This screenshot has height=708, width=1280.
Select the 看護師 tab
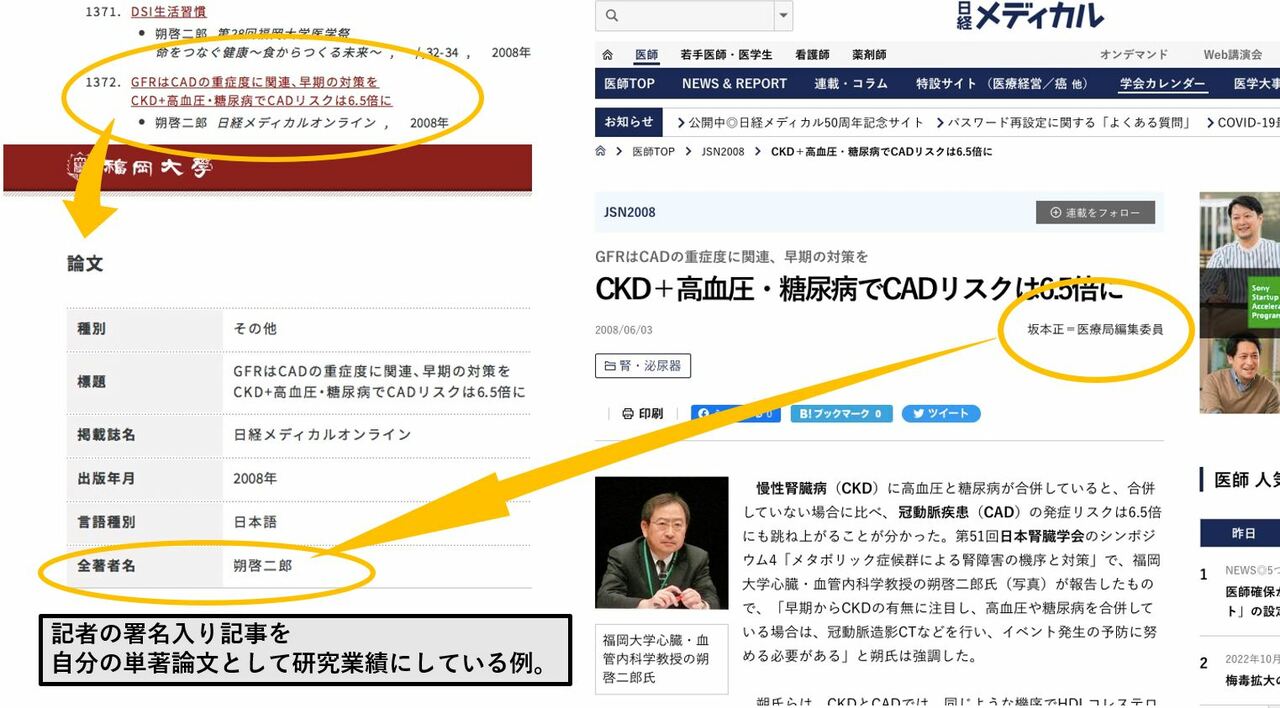pyautogui.click(x=812, y=55)
